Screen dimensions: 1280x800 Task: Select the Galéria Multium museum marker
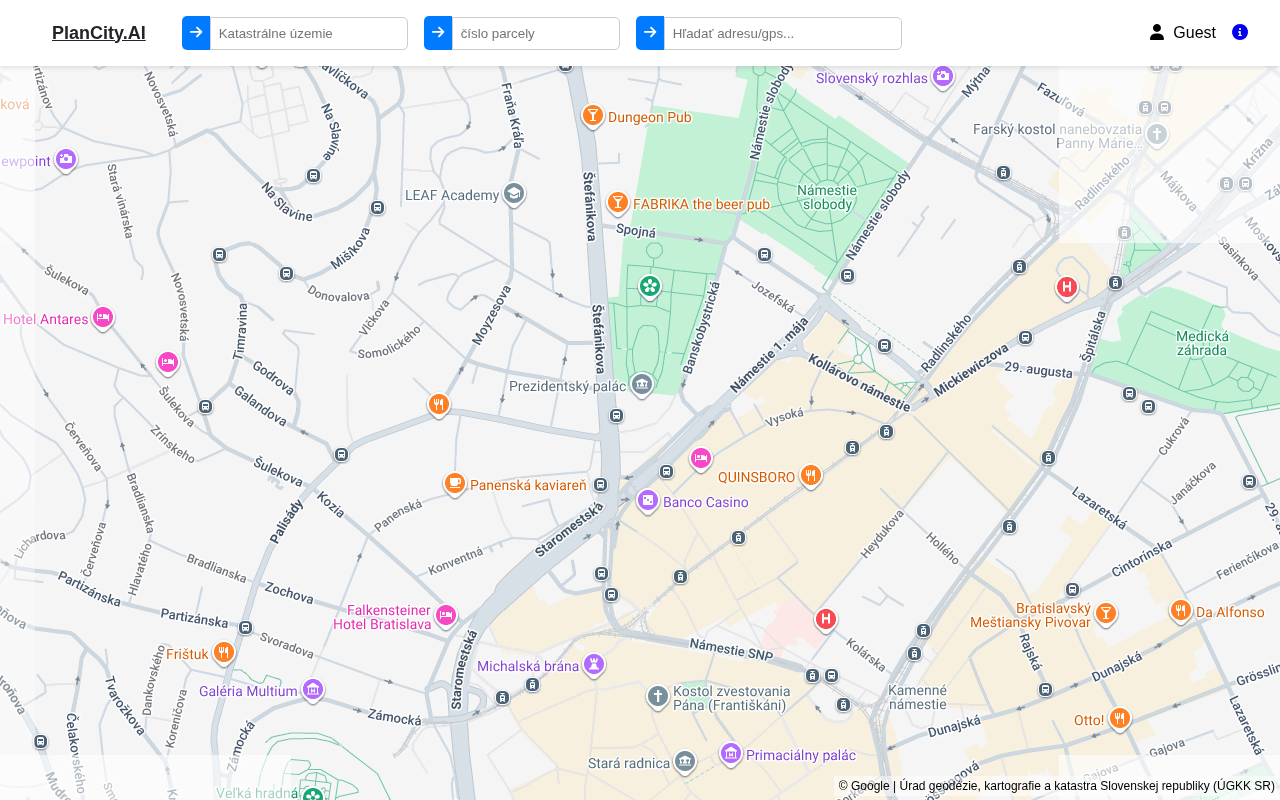[x=313, y=690]
